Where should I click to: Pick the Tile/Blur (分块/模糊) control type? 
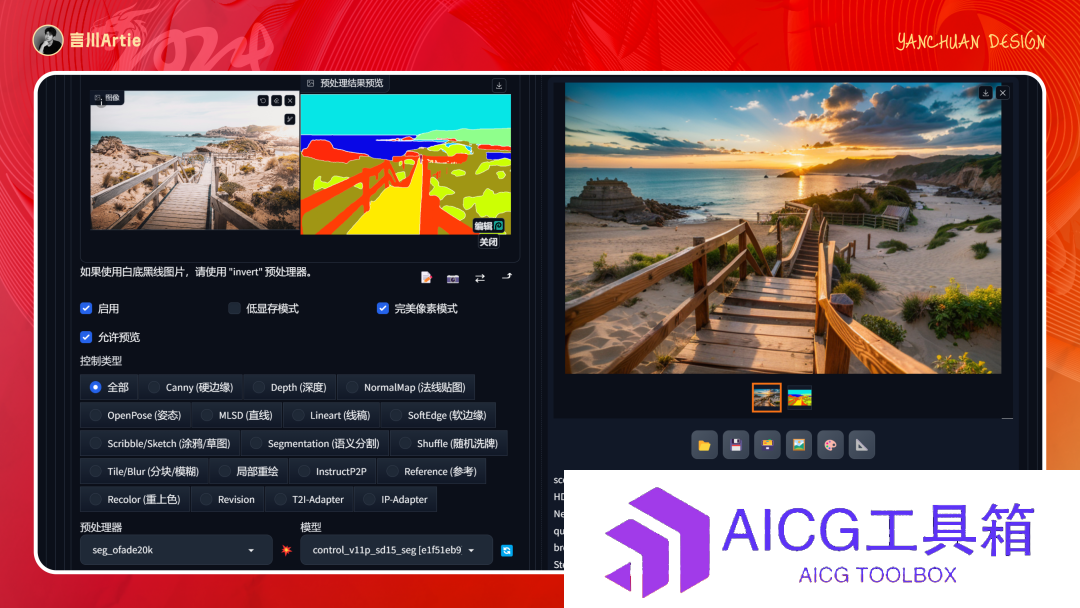[x=145, y=472]
